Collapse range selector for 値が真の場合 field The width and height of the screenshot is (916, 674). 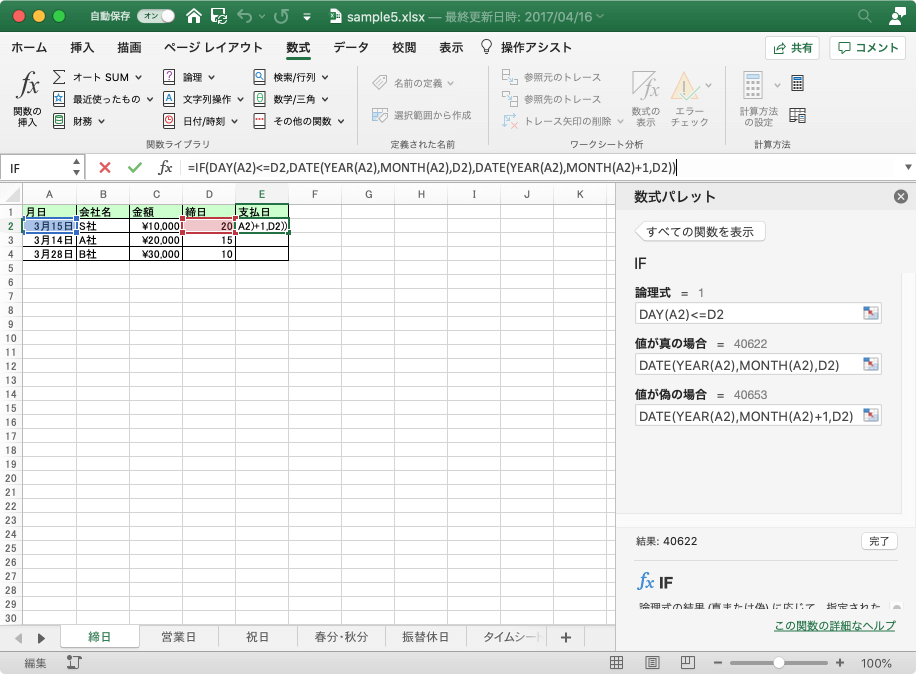[x=871, y=364]
